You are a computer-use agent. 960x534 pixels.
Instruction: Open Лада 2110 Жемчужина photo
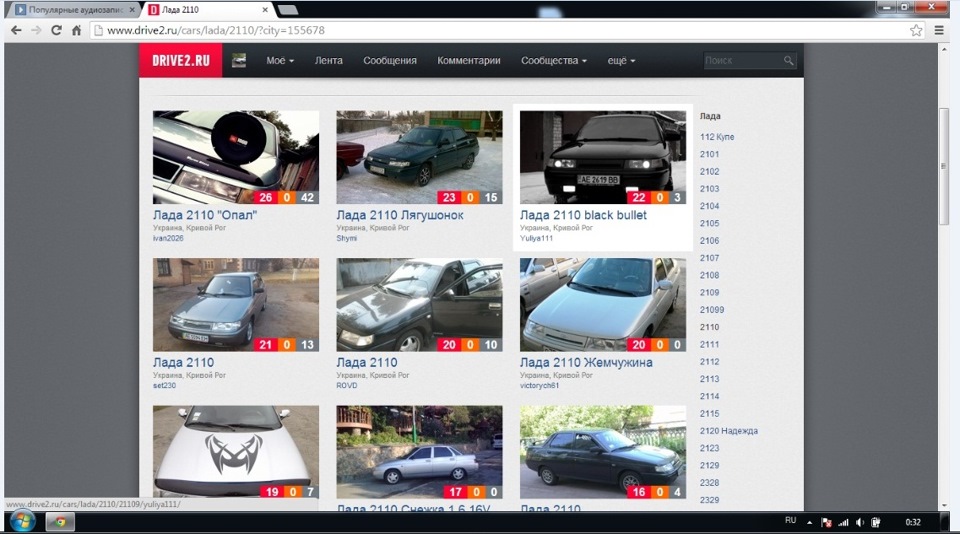(x=603, y=304)
